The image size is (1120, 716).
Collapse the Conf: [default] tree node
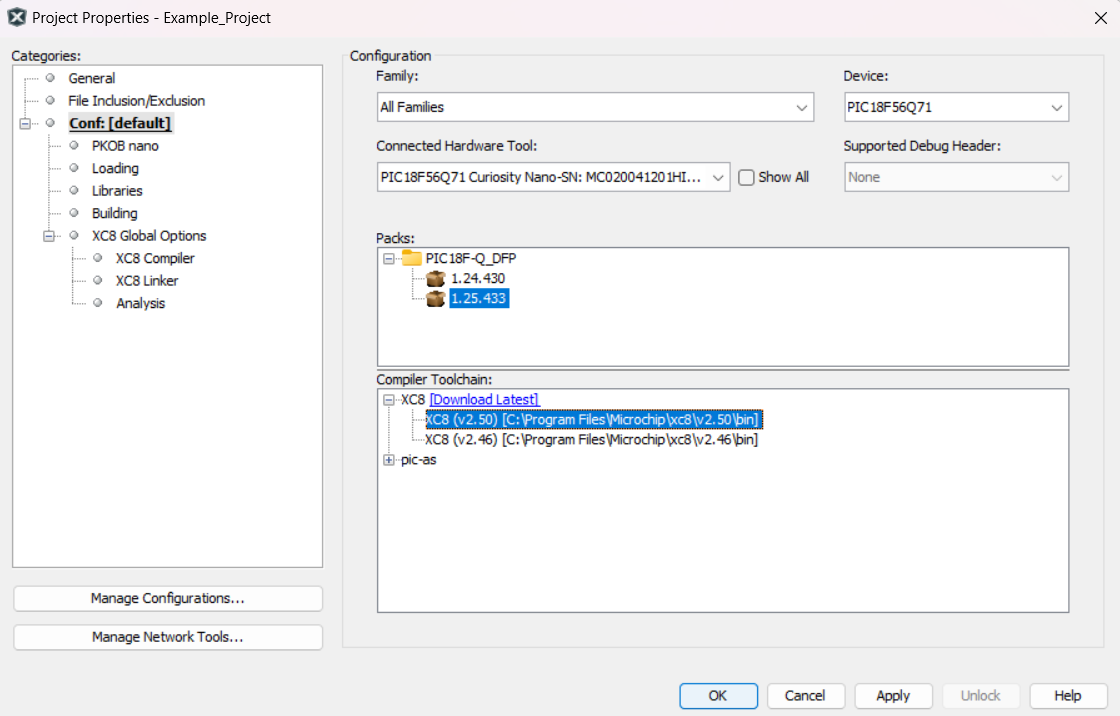click(25, 123)
